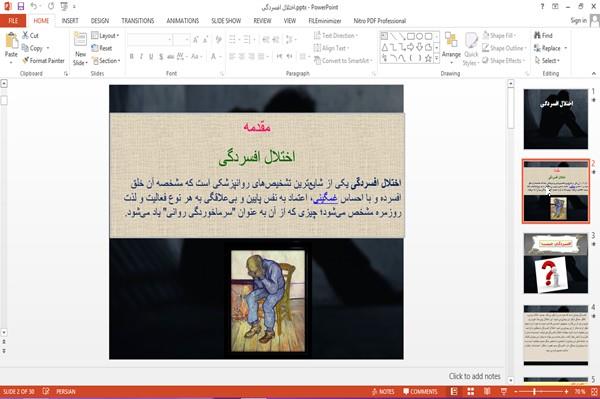Switch to the ANIMATIONS tab
This screenshot has width=600, height=399.
click(183, 21)
